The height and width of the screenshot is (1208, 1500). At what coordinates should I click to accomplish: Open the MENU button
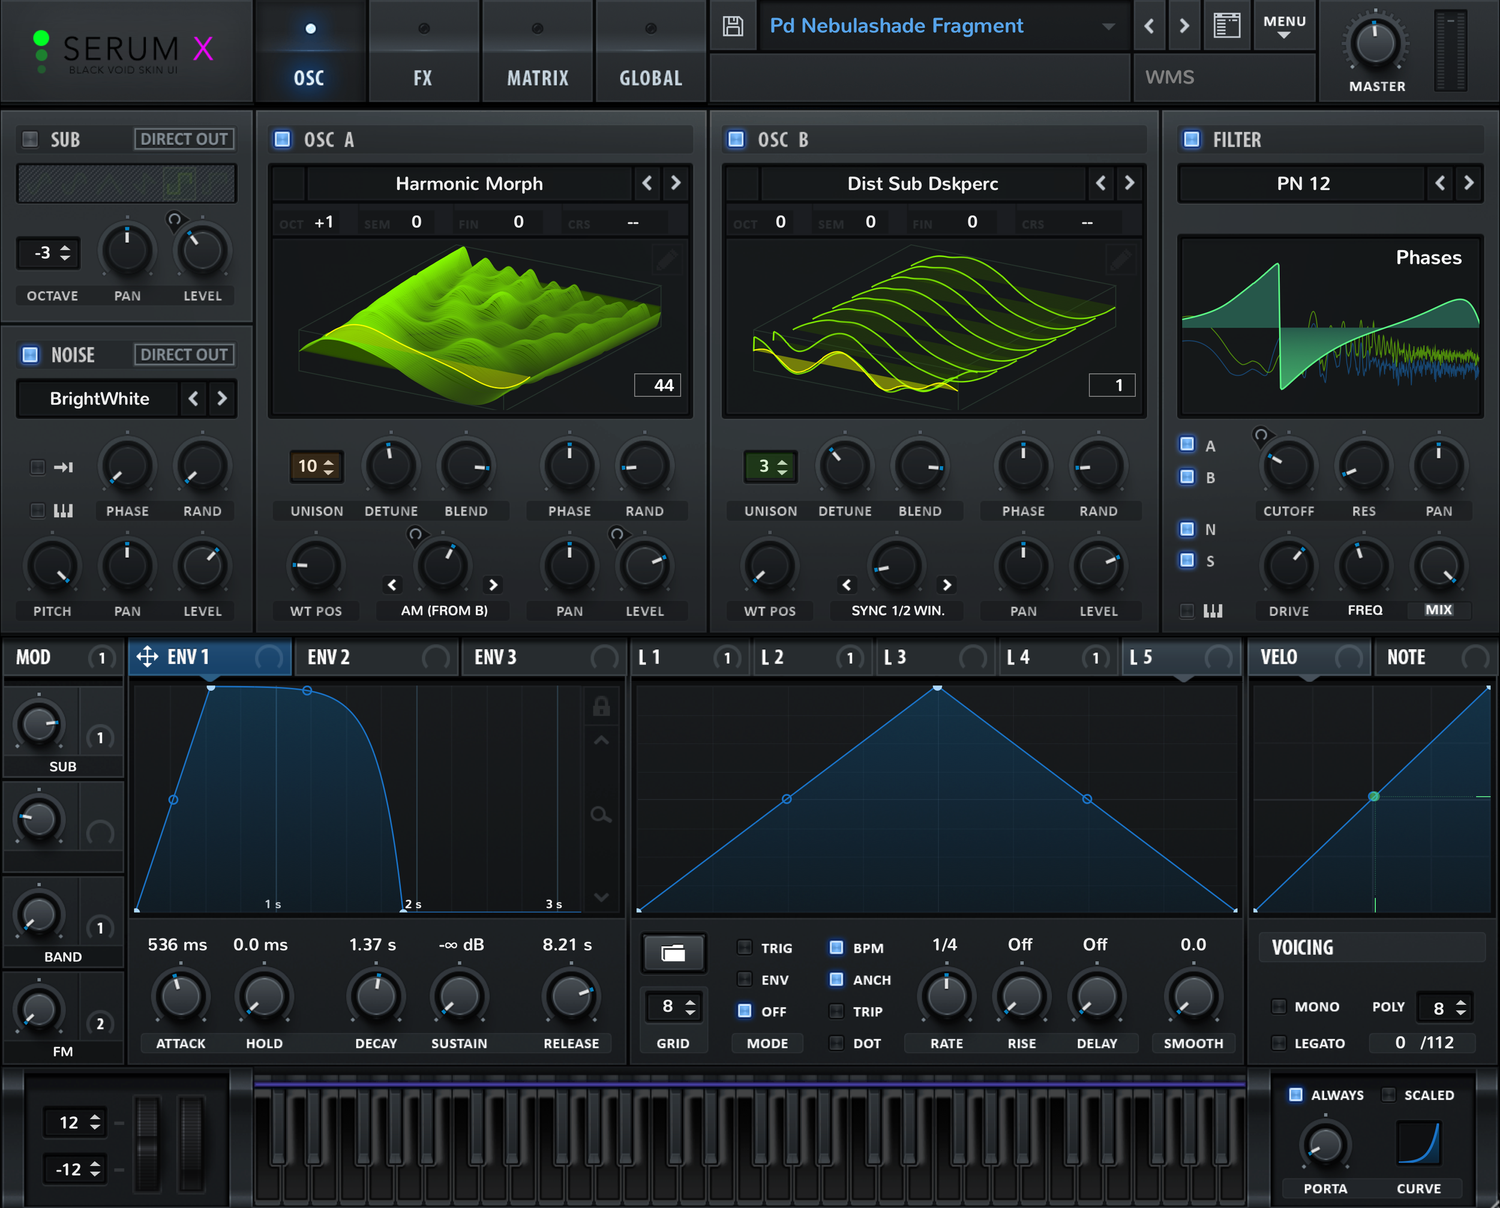coord(1284,26)
